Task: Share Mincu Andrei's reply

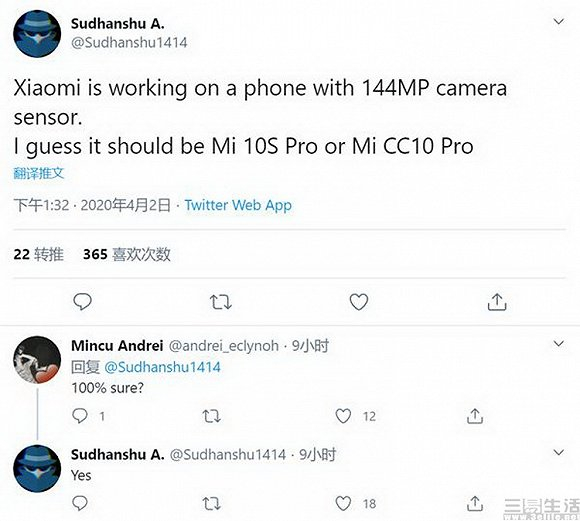Action: tap(475, 416)
